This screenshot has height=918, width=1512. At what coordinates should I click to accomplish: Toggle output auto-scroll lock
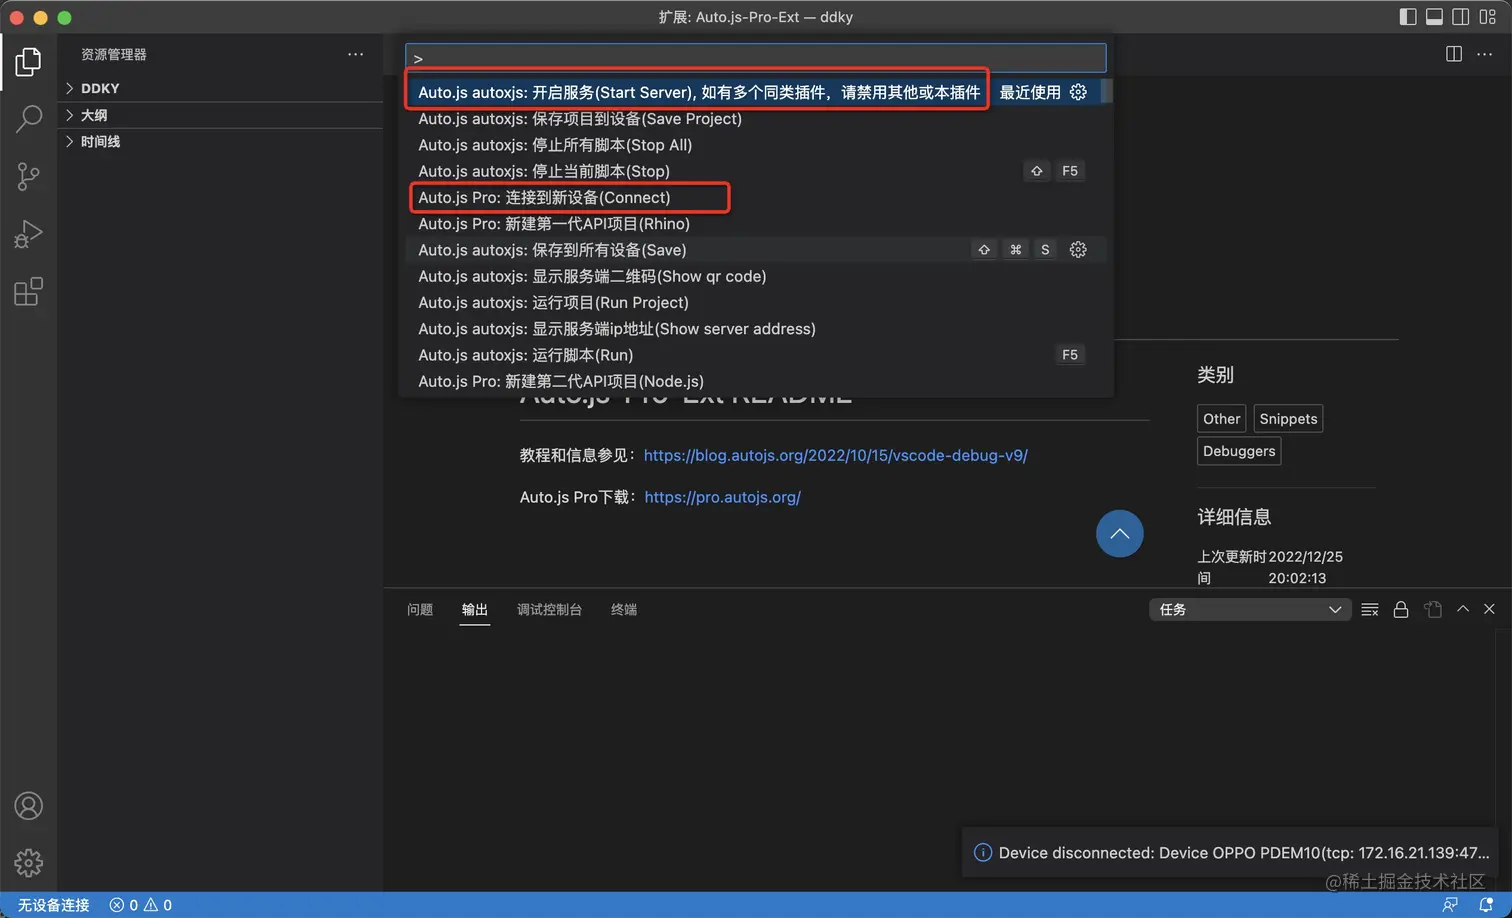pos(1401,609)
